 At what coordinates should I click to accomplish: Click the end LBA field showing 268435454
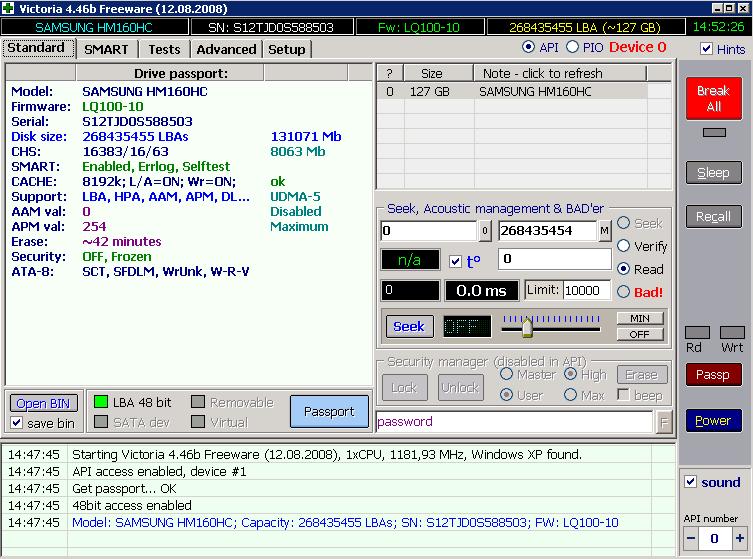(x=547, y=231)
